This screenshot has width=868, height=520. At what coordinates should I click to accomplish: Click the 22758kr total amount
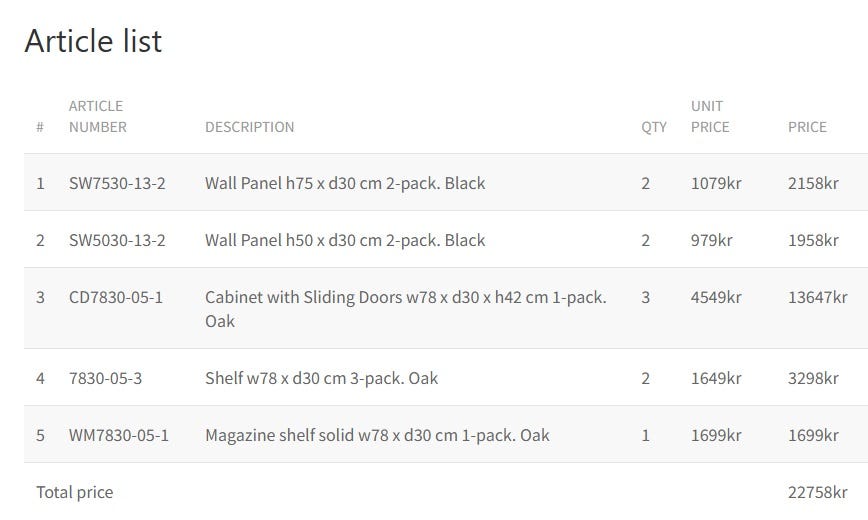click(x=817, y=492)
